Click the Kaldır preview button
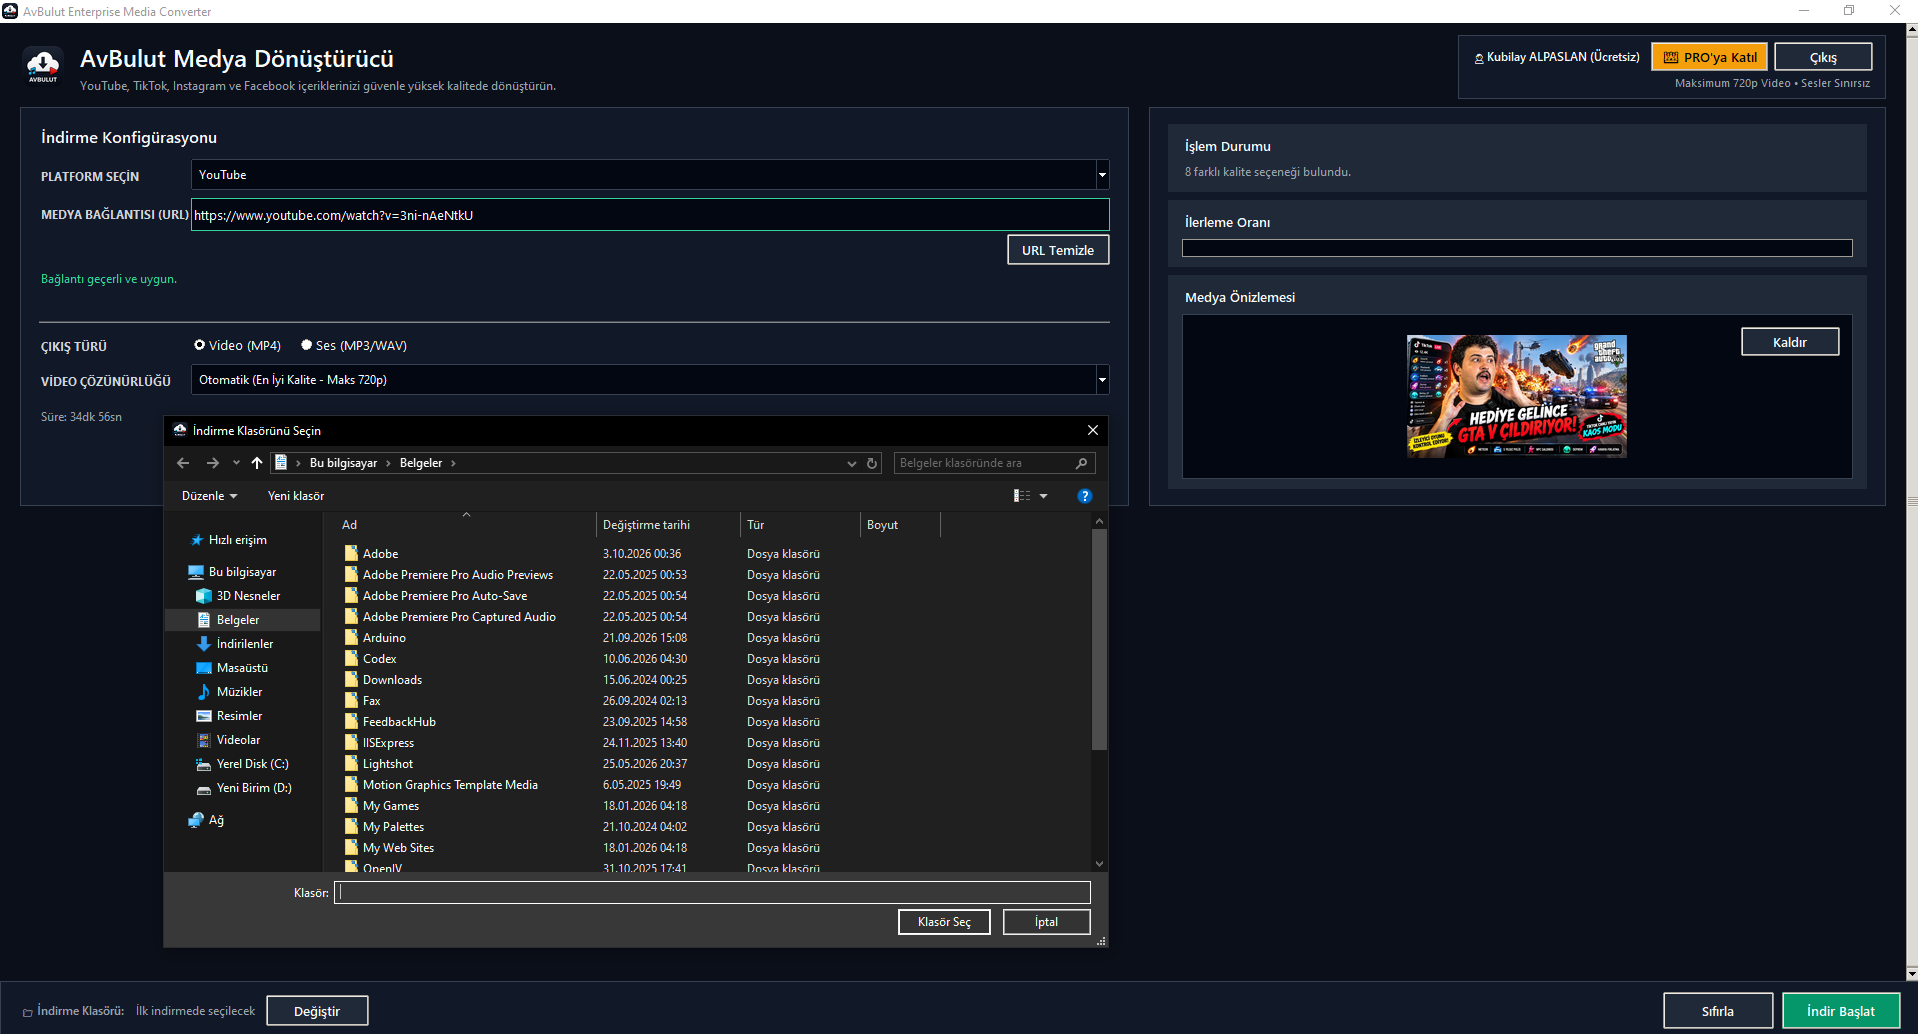 (1790, 342)
